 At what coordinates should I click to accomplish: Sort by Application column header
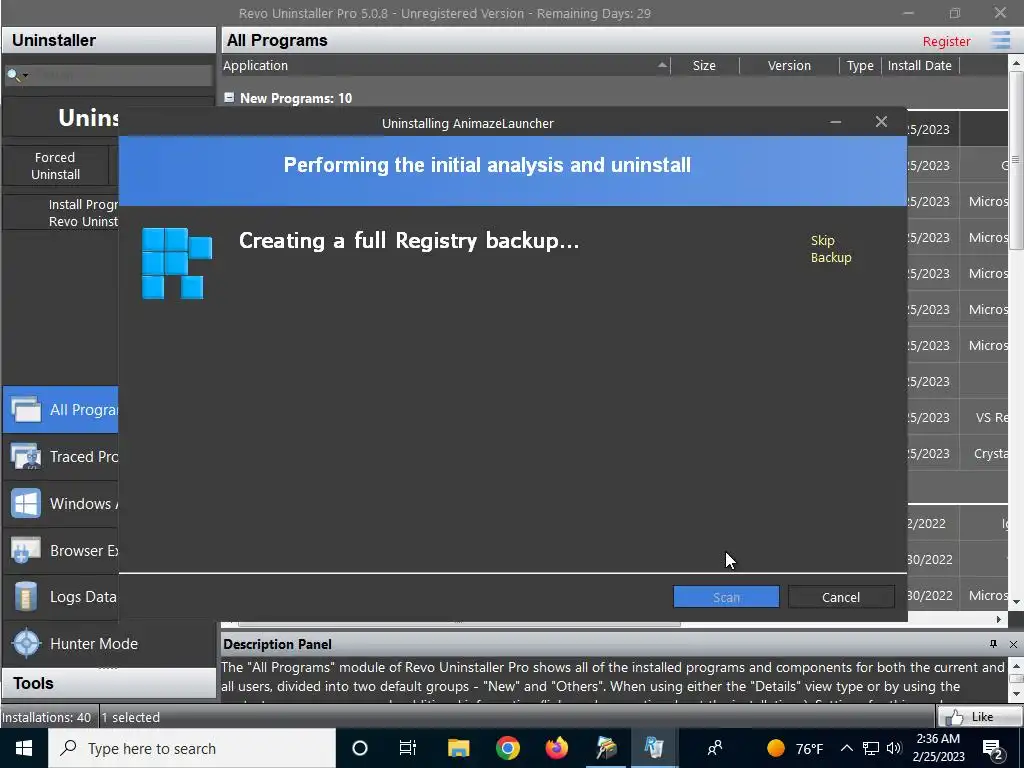pyautogui.click(x=445, y=65)
